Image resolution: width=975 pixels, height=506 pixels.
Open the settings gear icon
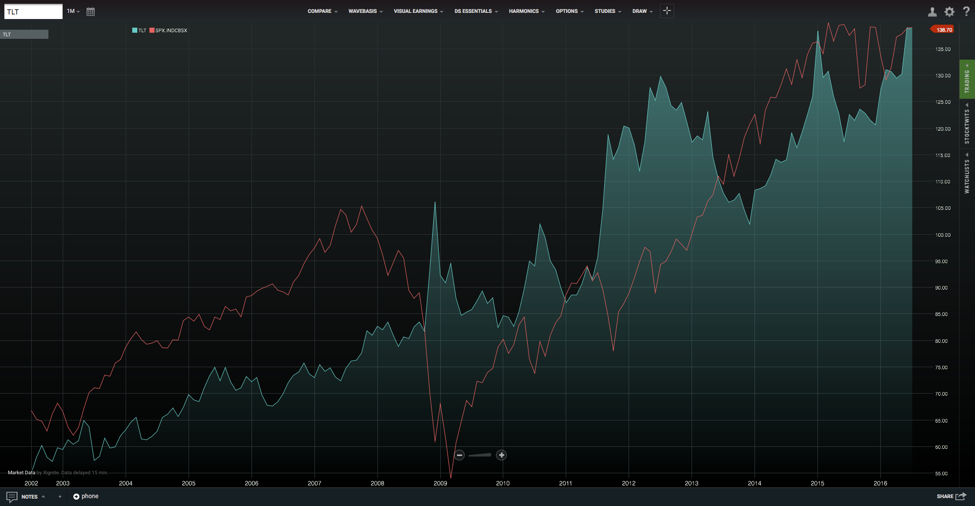coord(949,11)
